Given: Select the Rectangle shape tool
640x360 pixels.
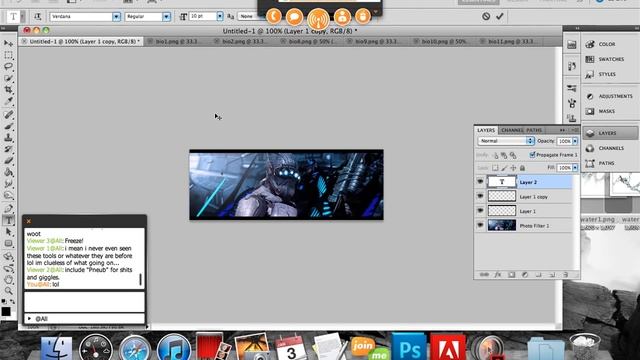Looking at the screenshot, I should (9, 244).
